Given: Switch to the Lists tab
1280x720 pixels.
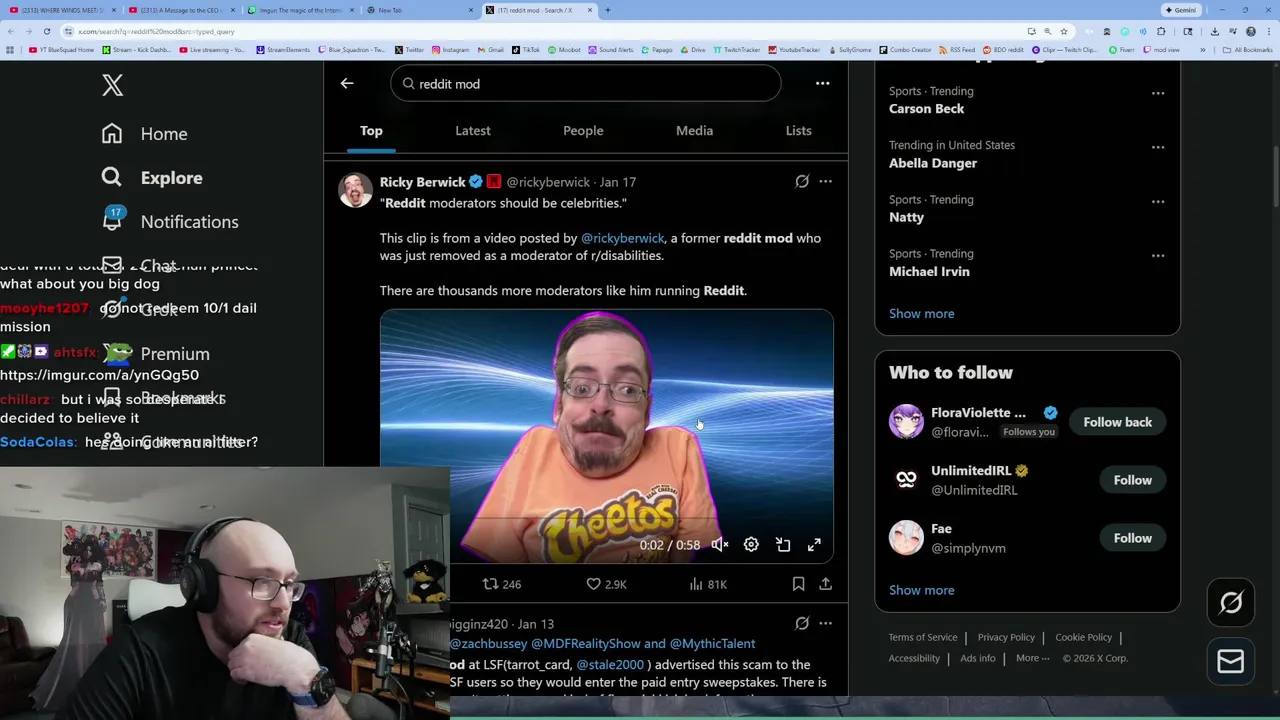Looking at the screenshot, I should pos(798,131).
